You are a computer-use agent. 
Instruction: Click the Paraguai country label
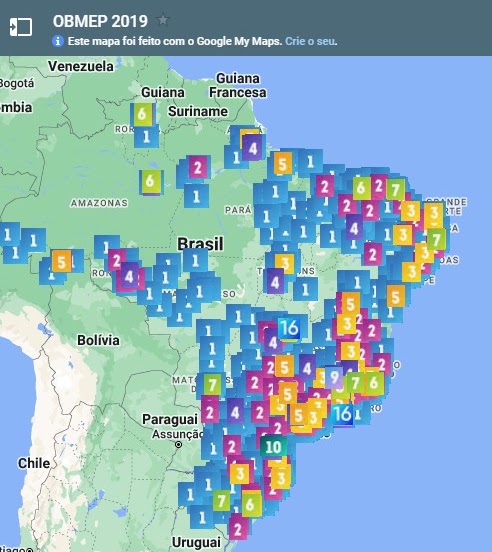click(x=170, y=419)
